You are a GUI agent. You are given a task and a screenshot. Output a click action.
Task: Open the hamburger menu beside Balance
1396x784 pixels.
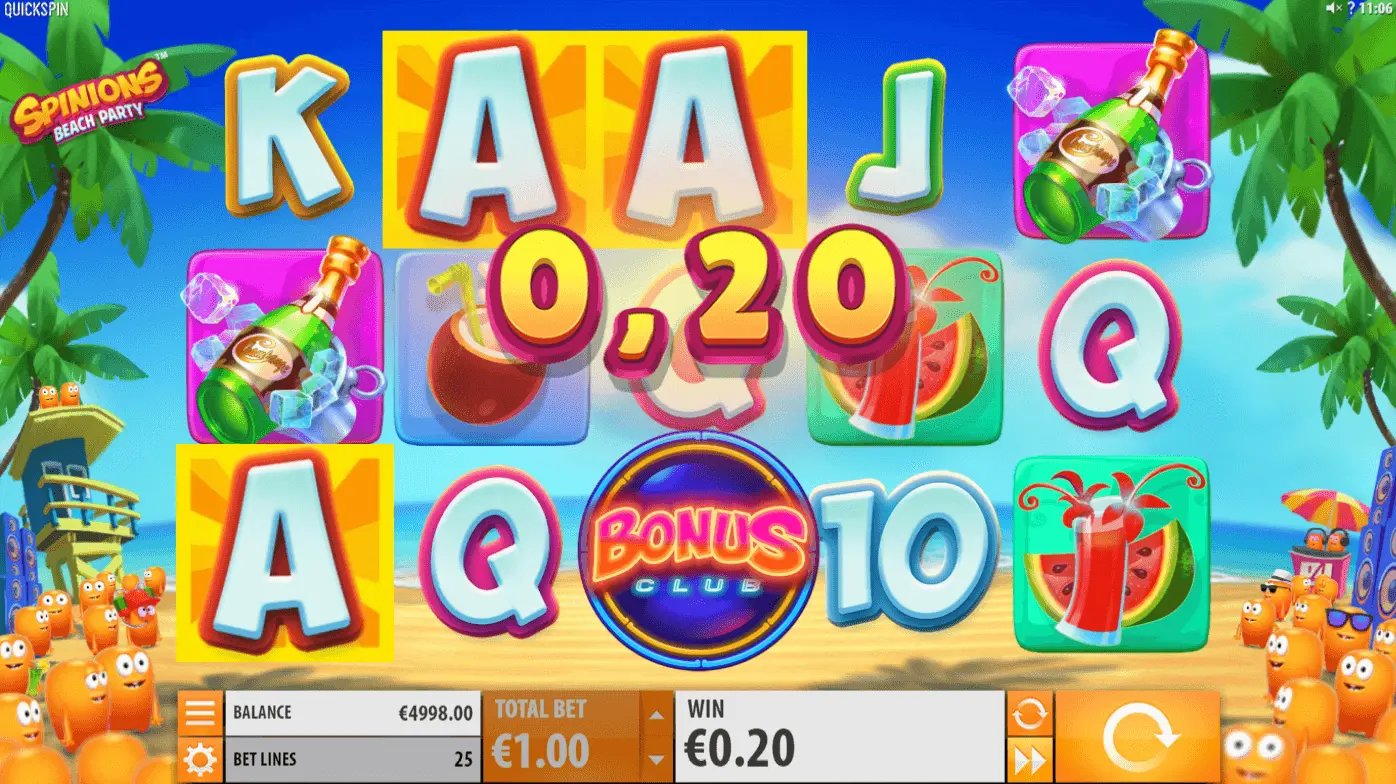(200, 713)
